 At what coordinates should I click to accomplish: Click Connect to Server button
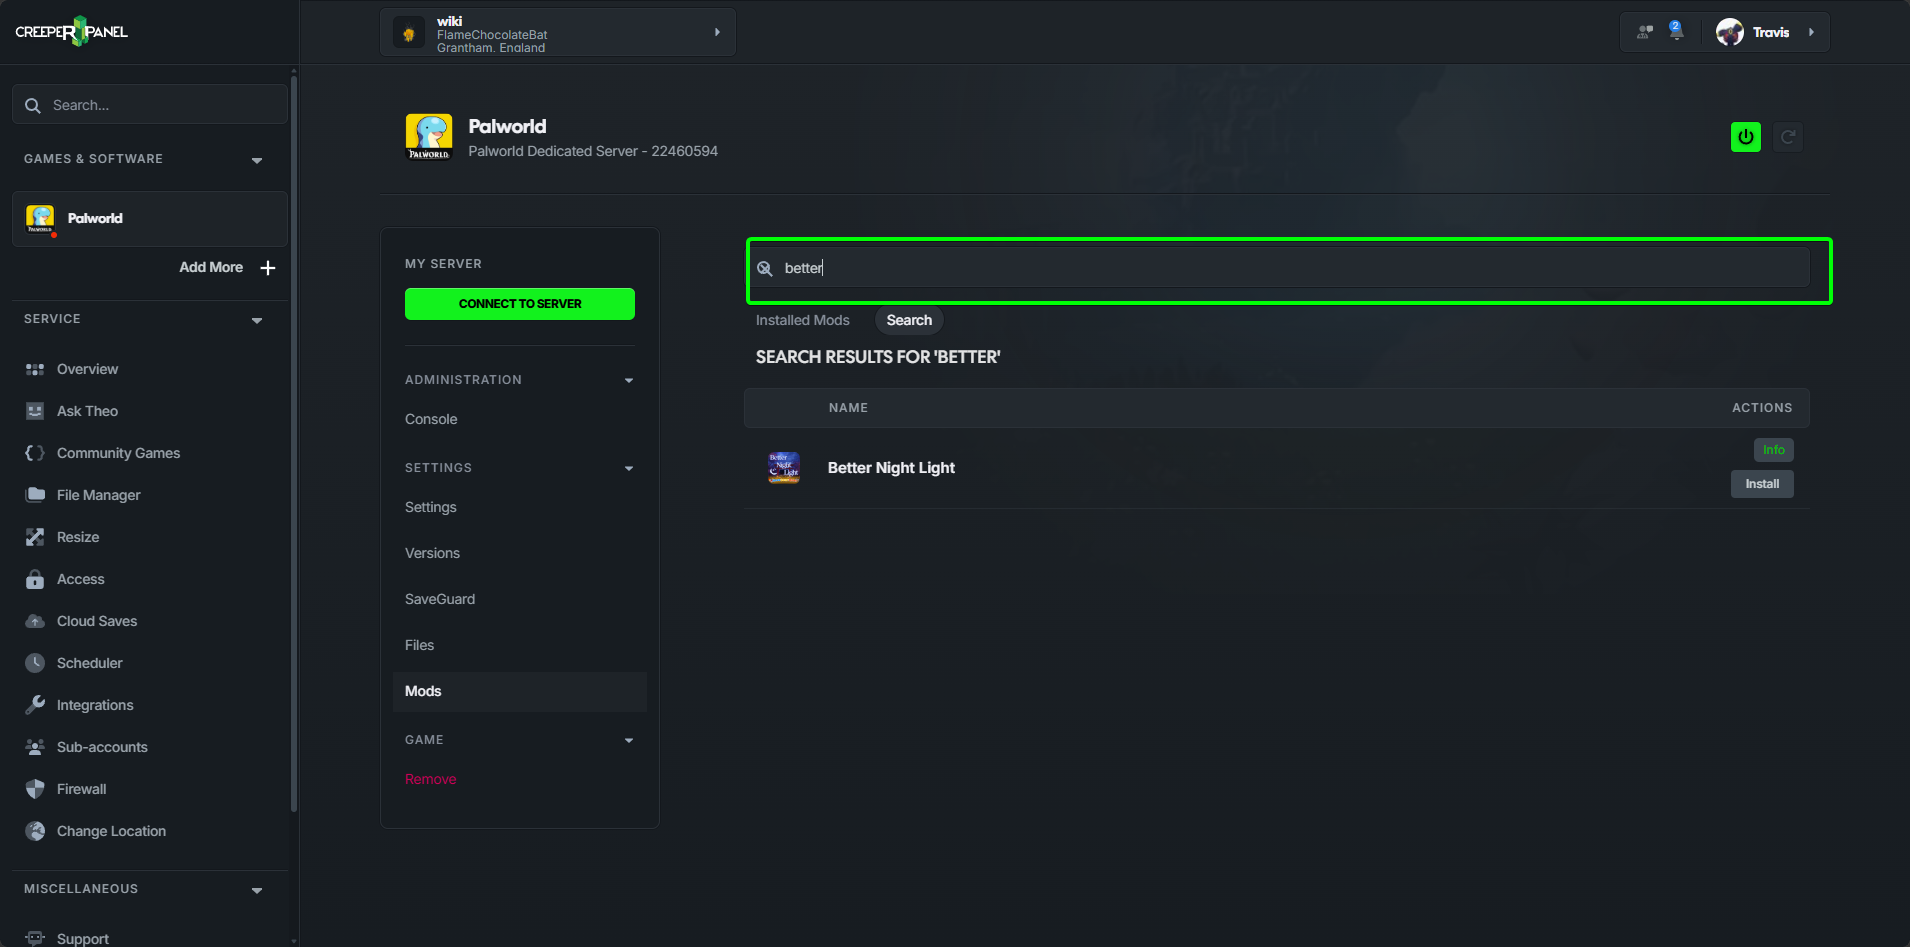click(520, 304)
